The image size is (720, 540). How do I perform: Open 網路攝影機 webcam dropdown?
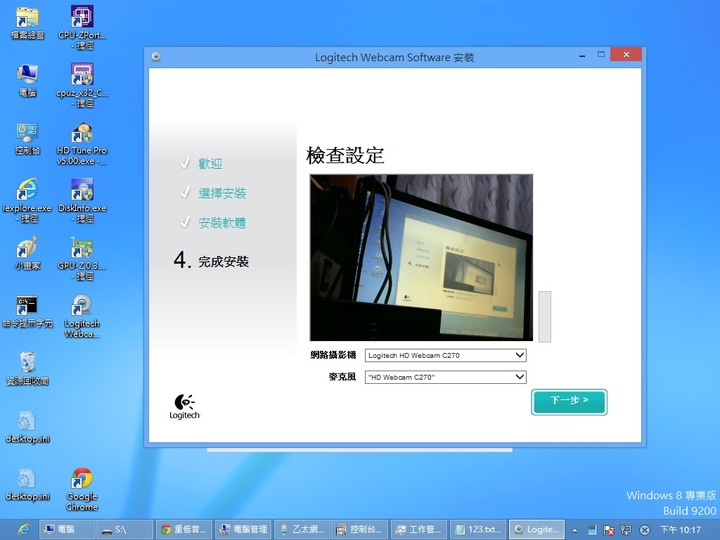(x=445, y=355)
